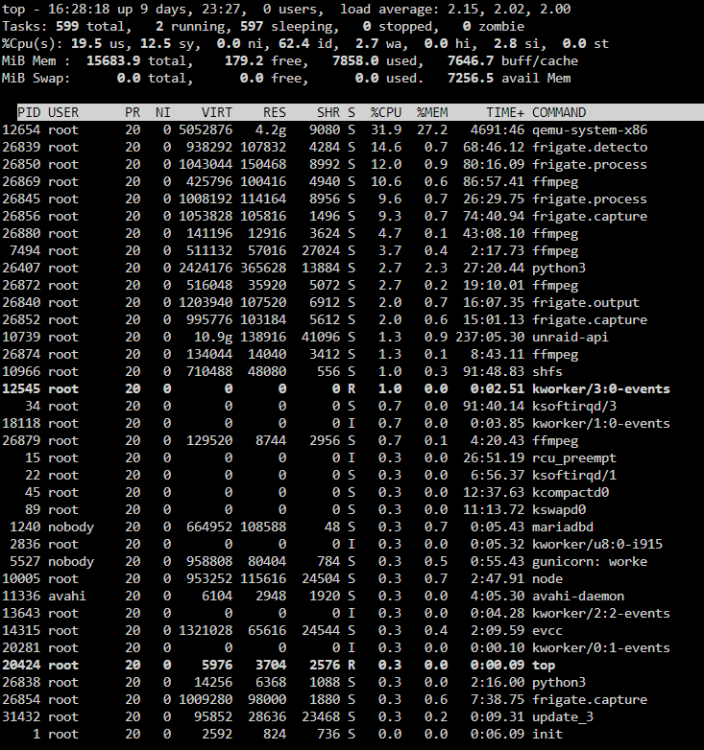Image resolution: width=704 pixels, height=750 pixels.
Task: Click the 62.4 id CPU value
Action: tap(294, 44)
